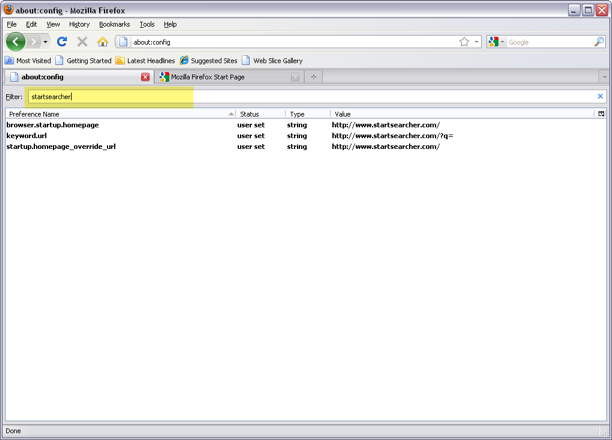Click the Stop loading X button

coord(82,41)
